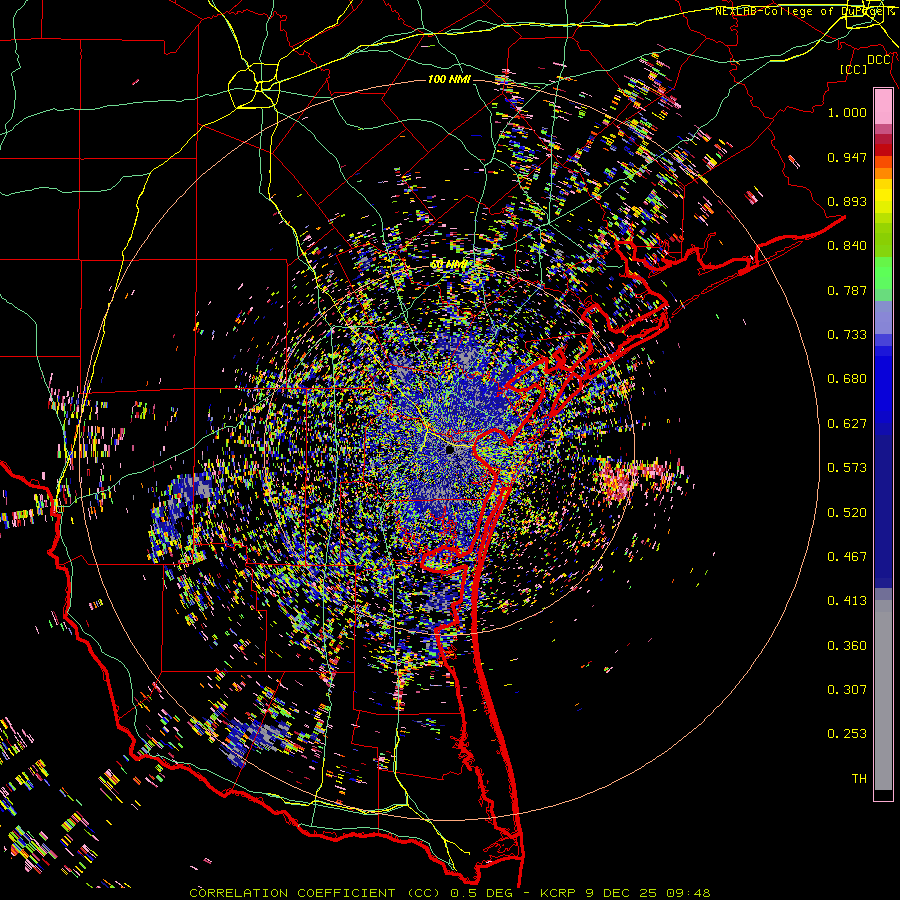Select the 0.947 scale value
Viewport: 900px width, 900px height.
847,157
